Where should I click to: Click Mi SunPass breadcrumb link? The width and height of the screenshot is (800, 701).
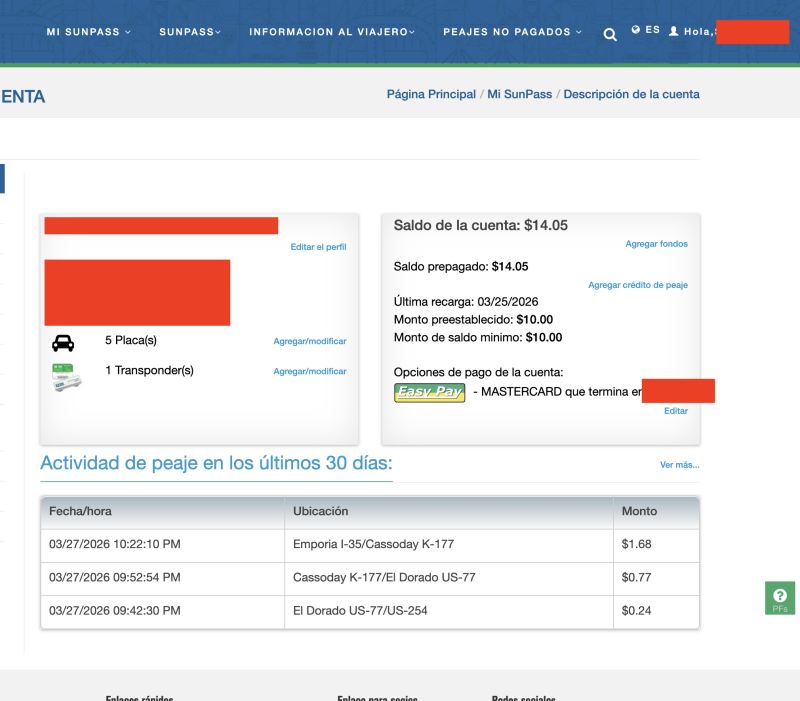tap(519, 94)
